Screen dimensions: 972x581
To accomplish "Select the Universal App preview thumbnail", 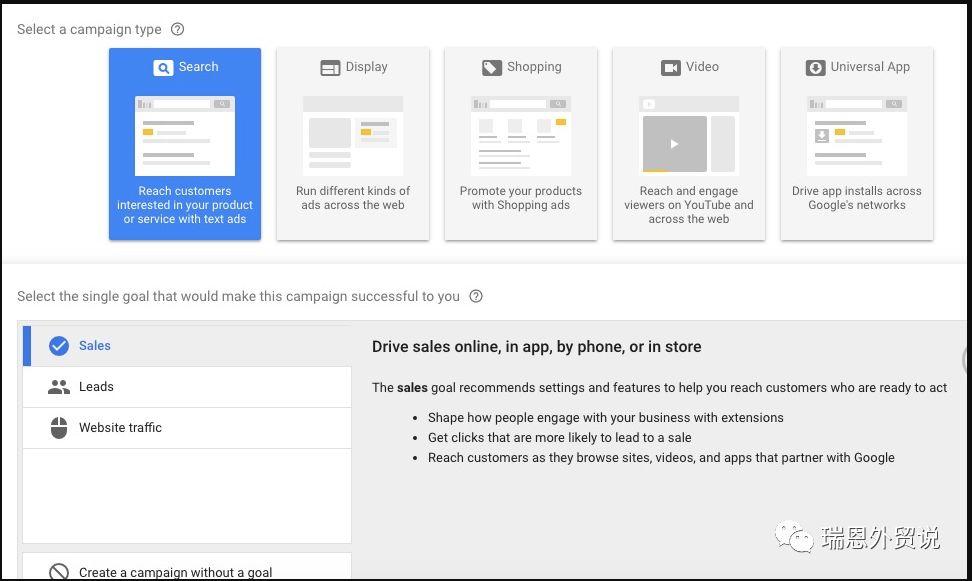I will click(x=857, y=136).
